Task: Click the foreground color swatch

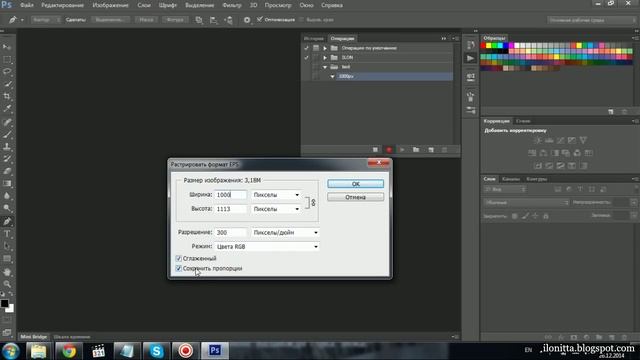Action: point(4,303)
